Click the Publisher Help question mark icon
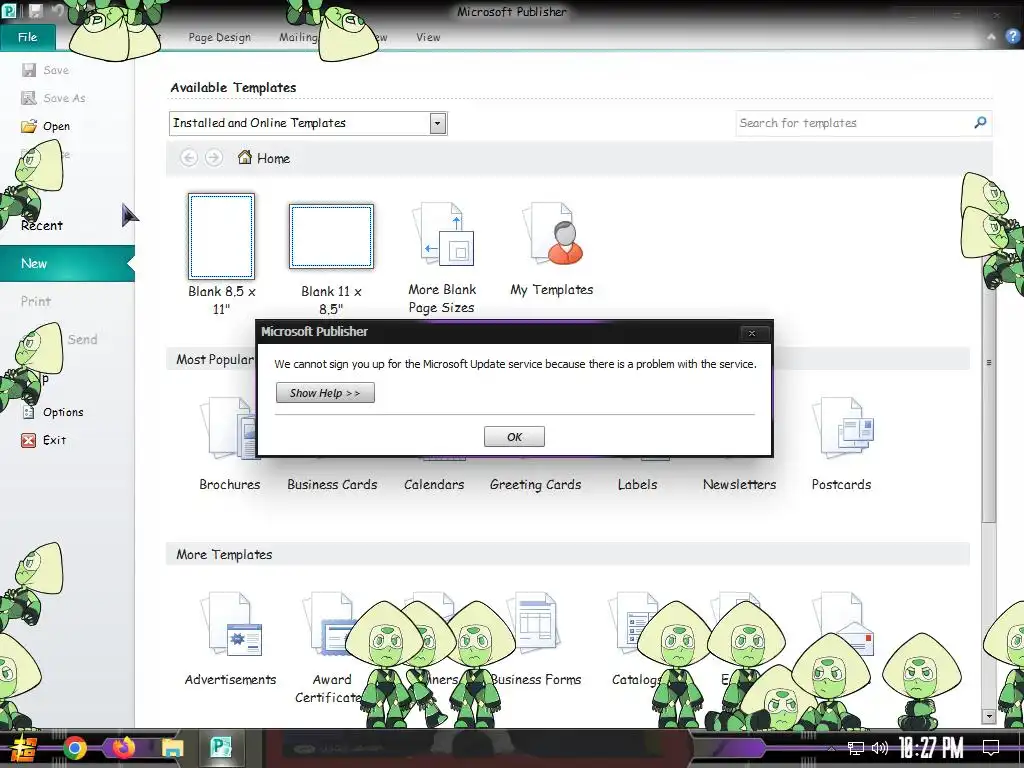Viewport: 1024px width, 768px height. point(1013,37)
